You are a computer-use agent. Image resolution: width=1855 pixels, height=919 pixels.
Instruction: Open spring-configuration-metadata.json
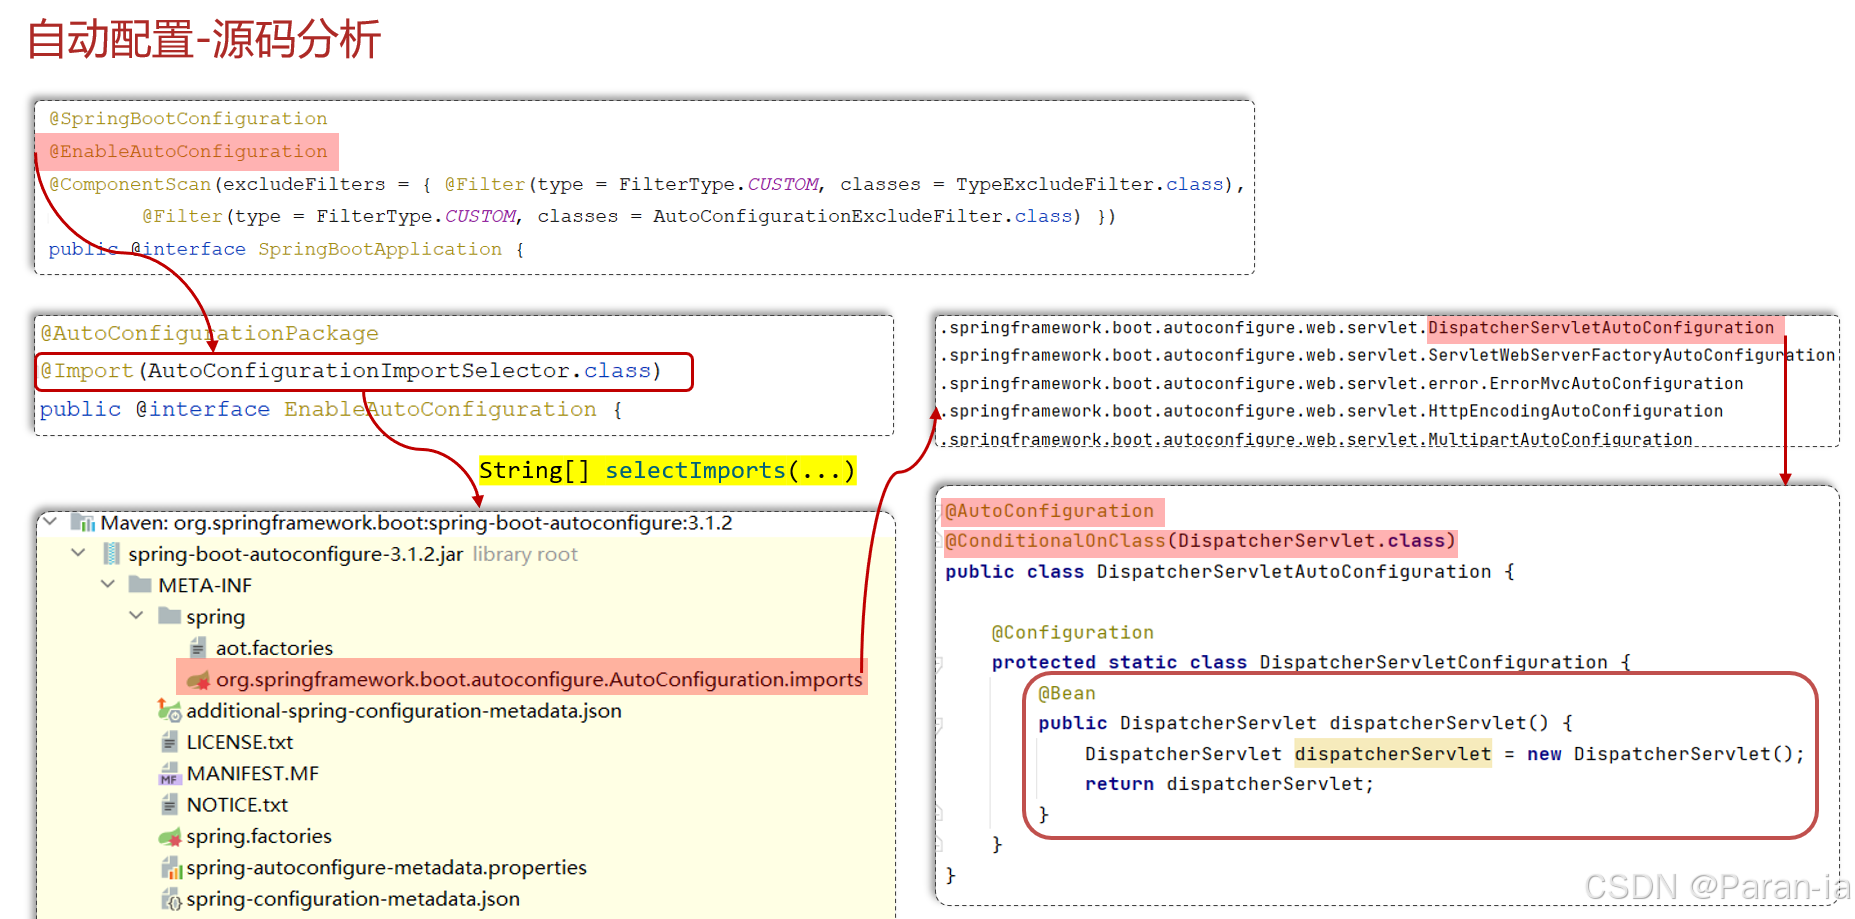coord(353,899)
